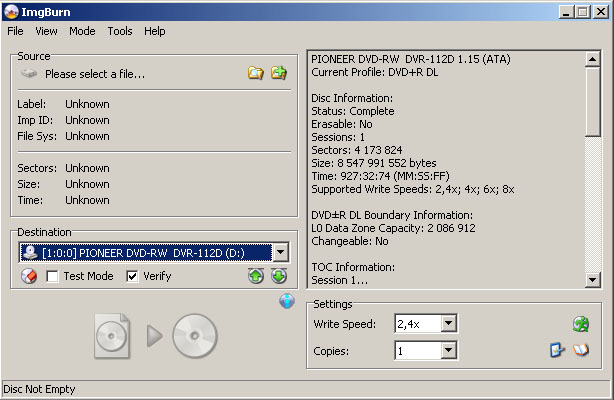Click the 'Time: 927:32:74' line

(x=381, y=176)
